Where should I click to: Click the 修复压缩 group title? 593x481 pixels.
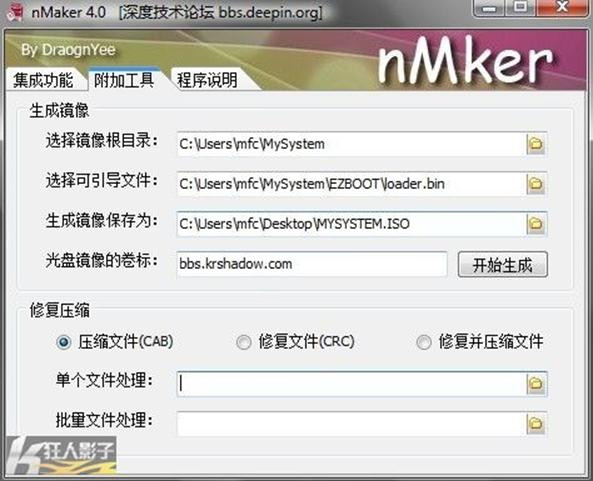click(x=59, y=310)
